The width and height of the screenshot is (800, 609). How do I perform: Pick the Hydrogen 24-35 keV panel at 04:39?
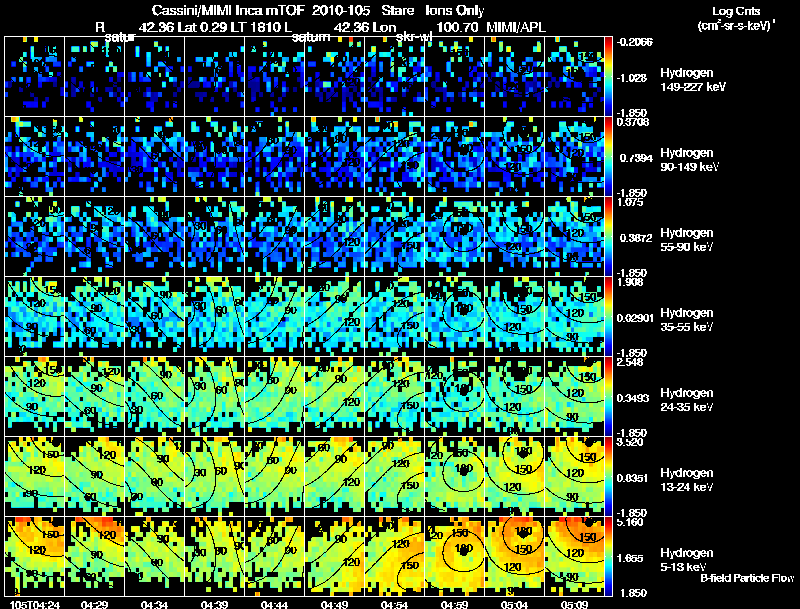click(214, 396)
